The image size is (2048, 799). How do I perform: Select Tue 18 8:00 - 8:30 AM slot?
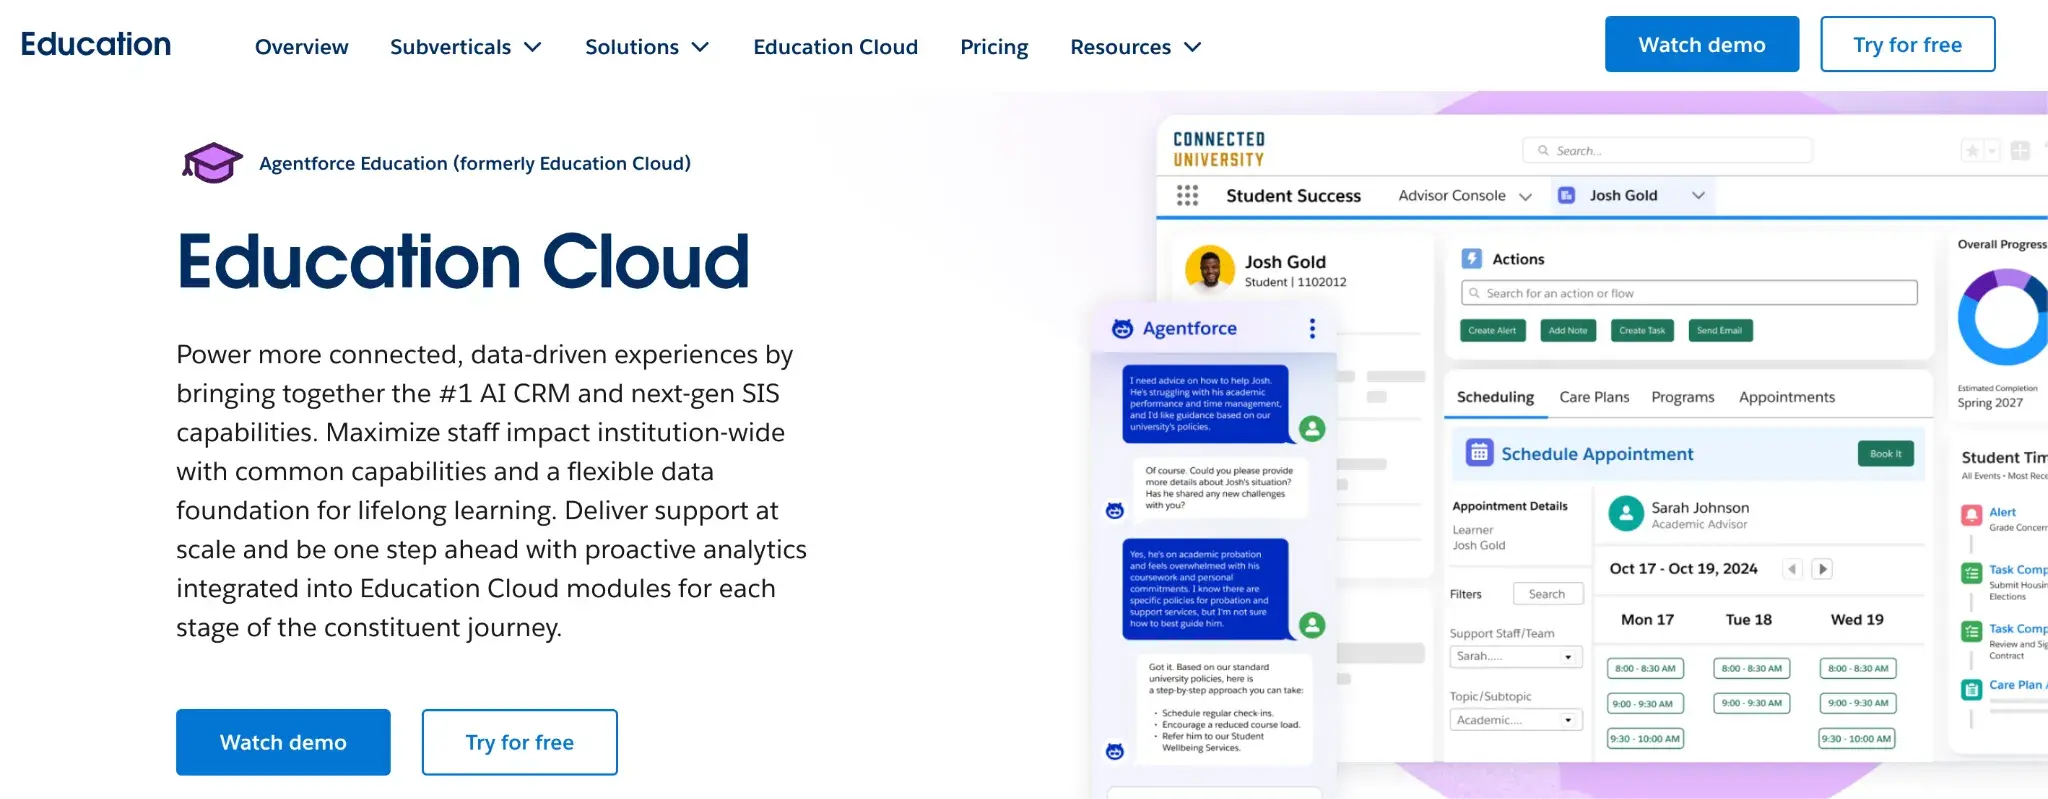tap(1751, 669)
